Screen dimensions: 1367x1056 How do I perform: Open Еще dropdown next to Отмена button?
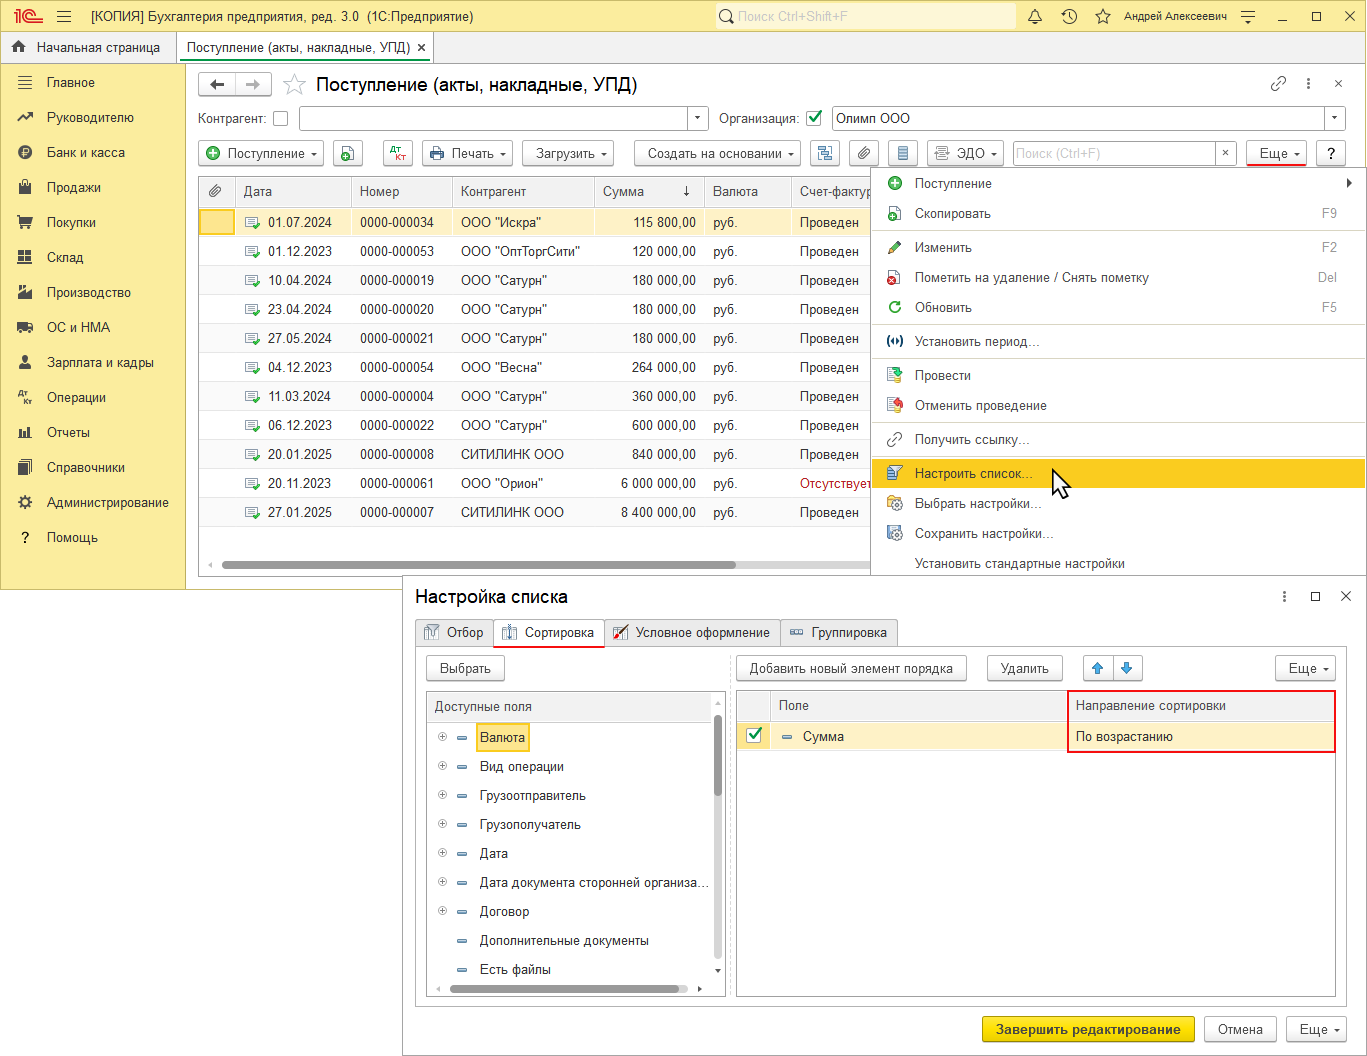(x=1317, y=1029)
